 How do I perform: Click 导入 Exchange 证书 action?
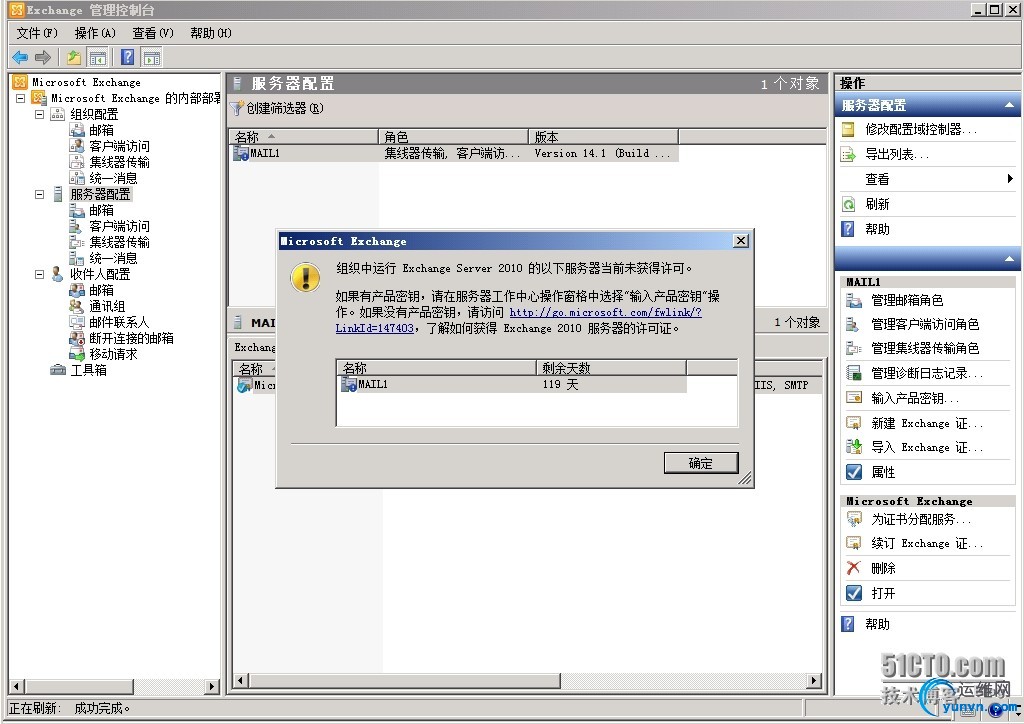pyautogui.click(x=927, y=447)
